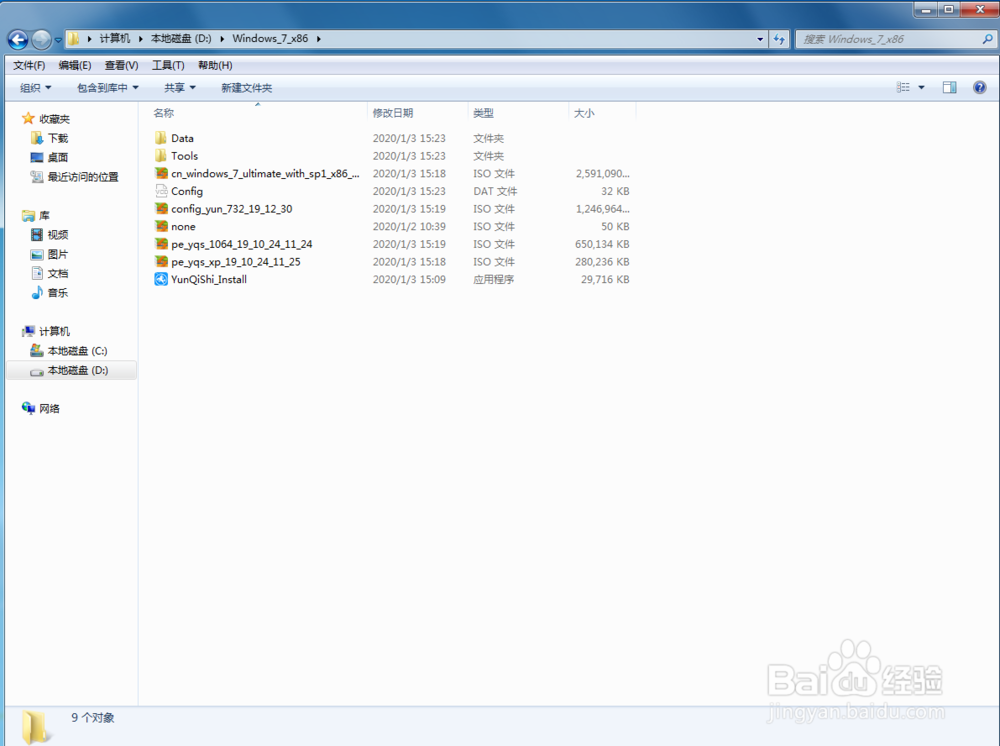
Task: Click the DAT 文件 type cell
Action: click(x=495, y=191)
